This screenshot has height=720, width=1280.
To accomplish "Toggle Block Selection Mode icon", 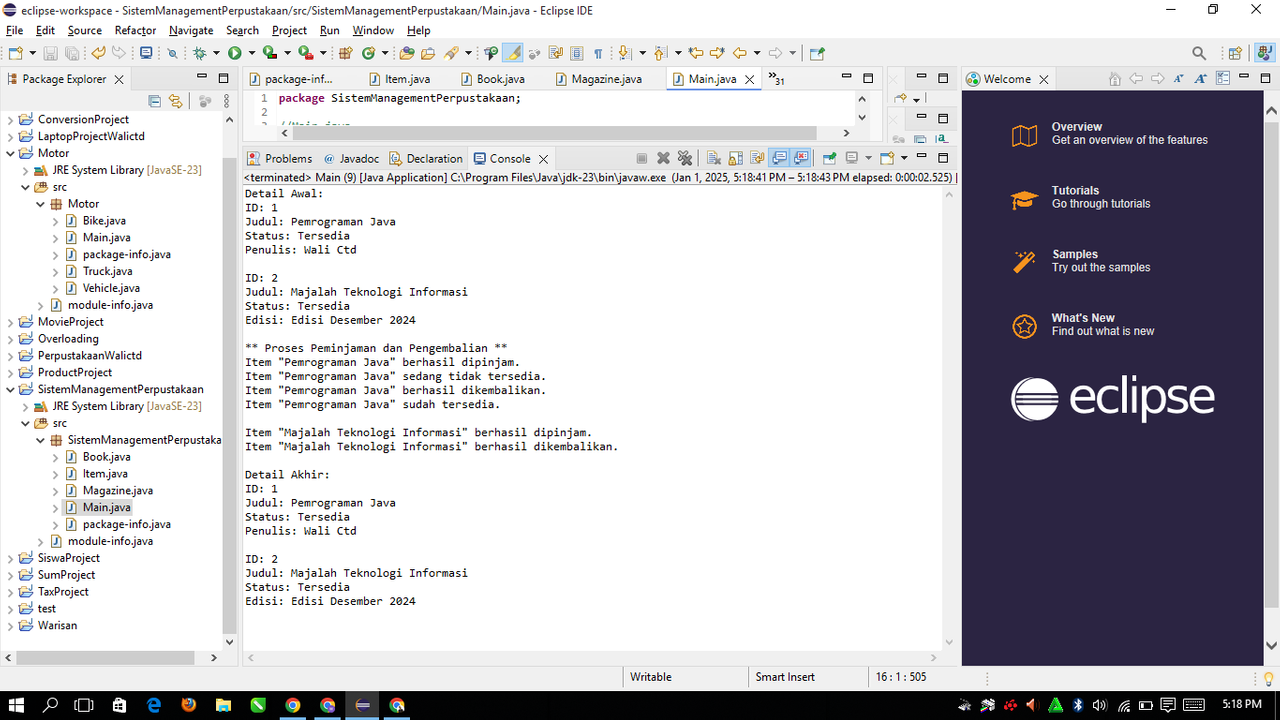I will click(577, 53).
